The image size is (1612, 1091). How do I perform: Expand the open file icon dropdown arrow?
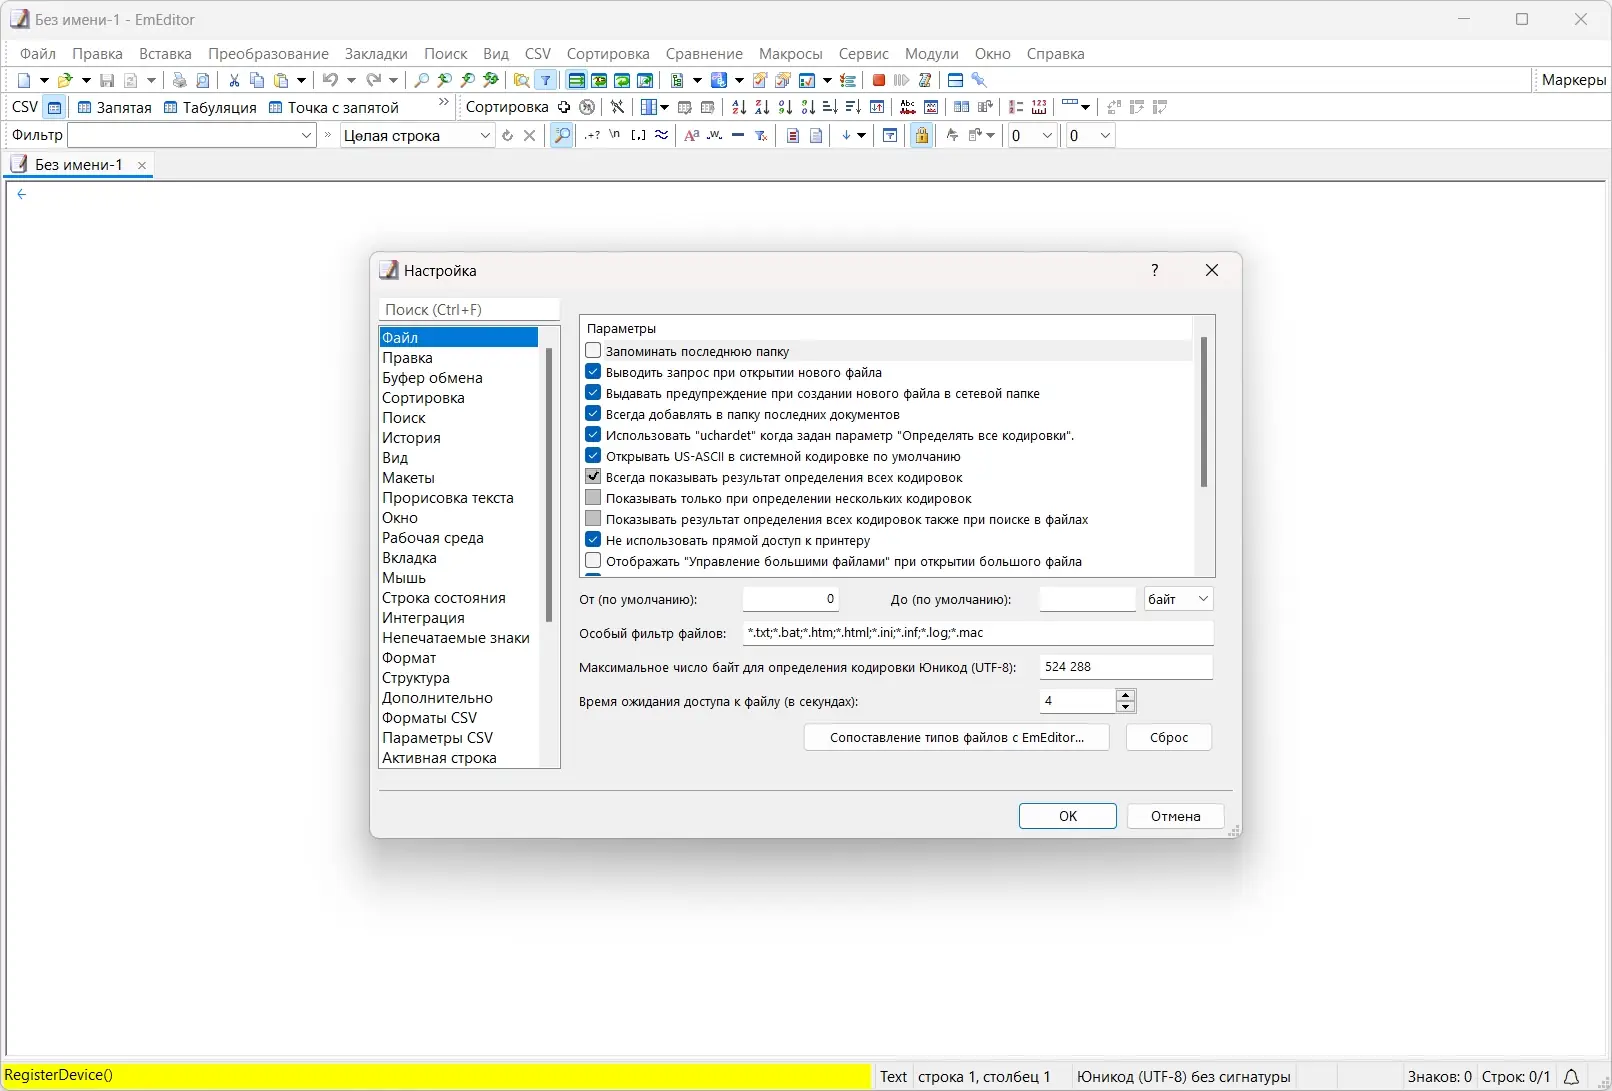[86, 80]
